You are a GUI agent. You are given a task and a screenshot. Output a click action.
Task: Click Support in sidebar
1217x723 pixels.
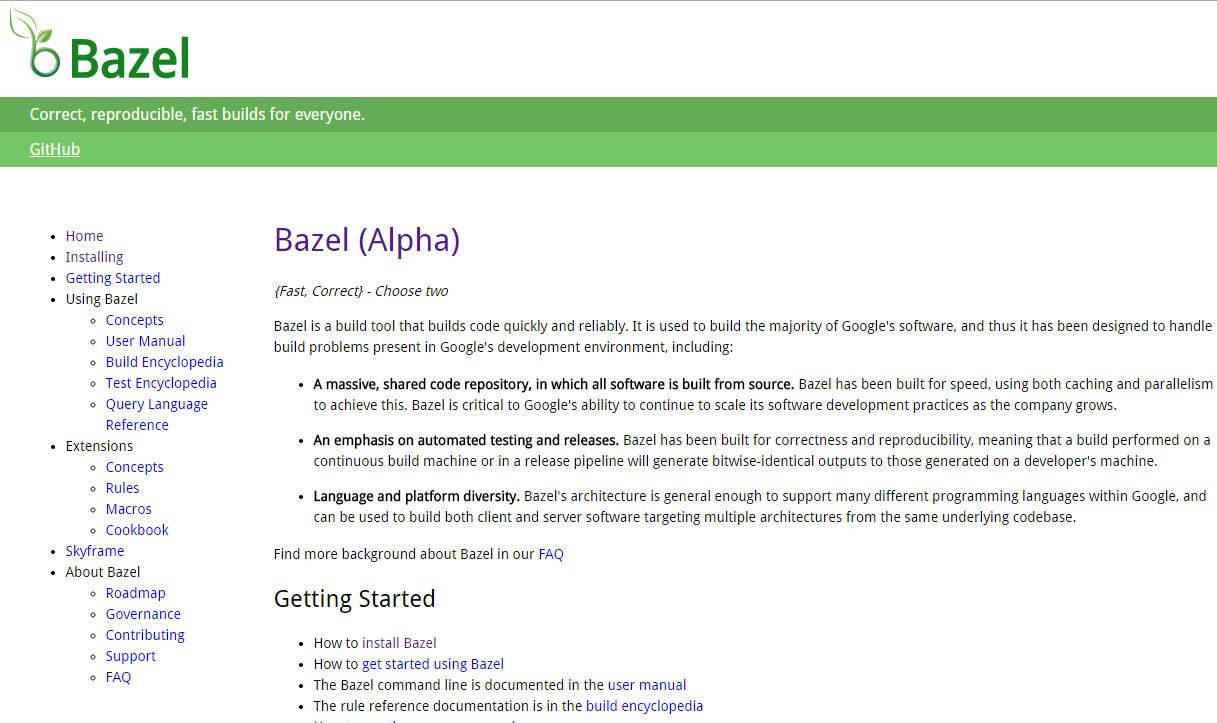pyautogui.click(x=131, y=656)
